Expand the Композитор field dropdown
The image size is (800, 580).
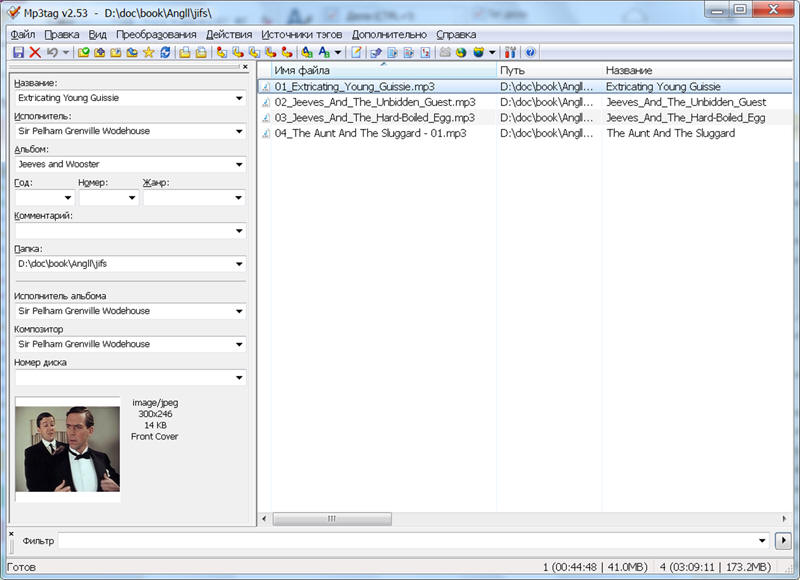click(239, 344)
